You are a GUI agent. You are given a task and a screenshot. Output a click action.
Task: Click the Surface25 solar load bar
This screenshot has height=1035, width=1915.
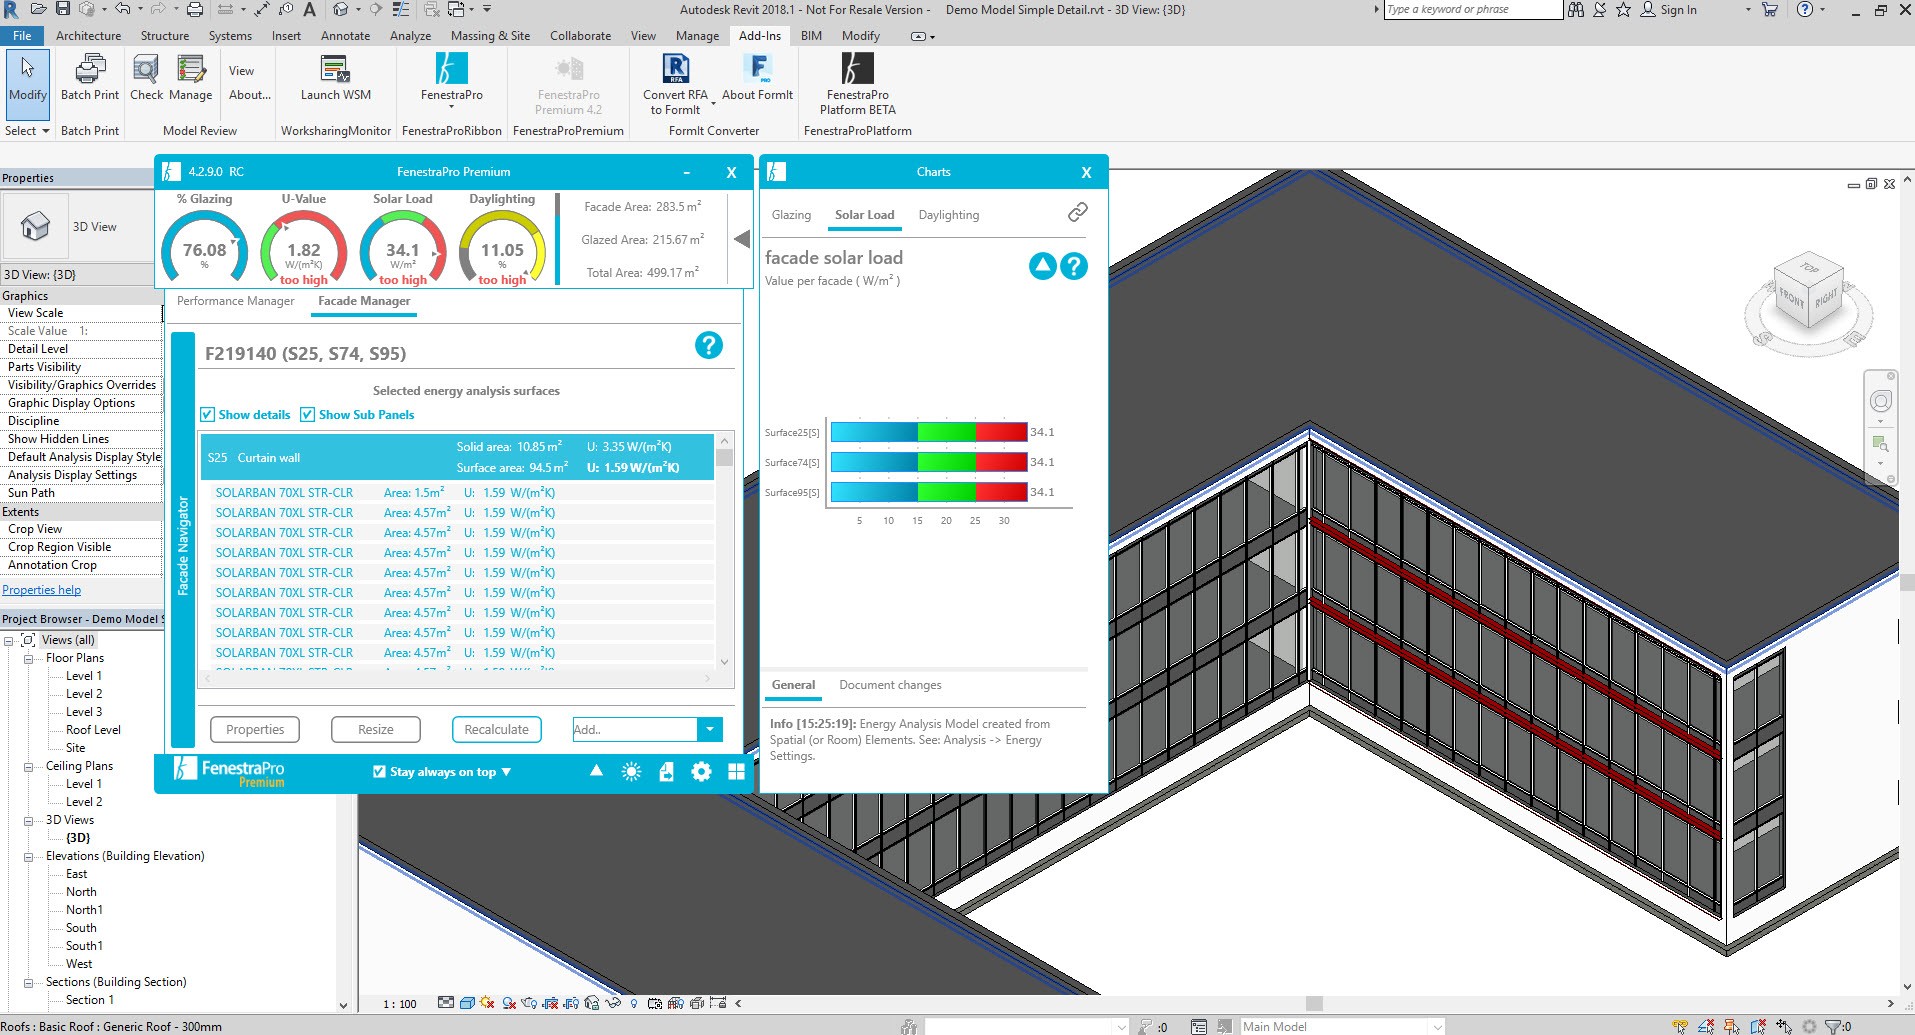coord(928,432)
